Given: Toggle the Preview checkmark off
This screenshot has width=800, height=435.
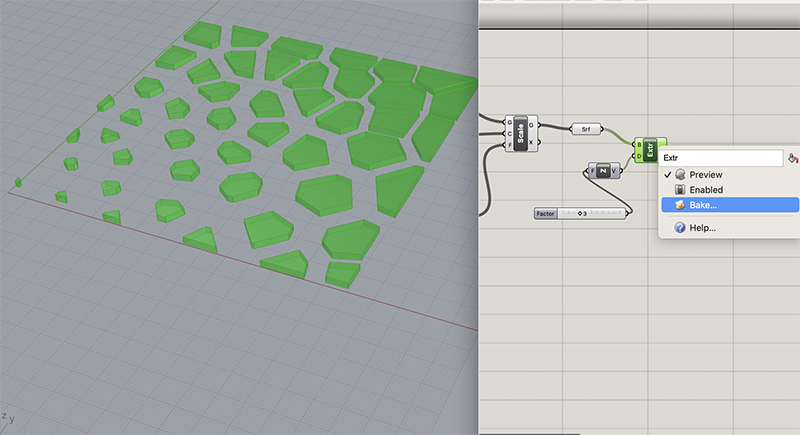Looking at the screenshot, I should tap(667, 175).
